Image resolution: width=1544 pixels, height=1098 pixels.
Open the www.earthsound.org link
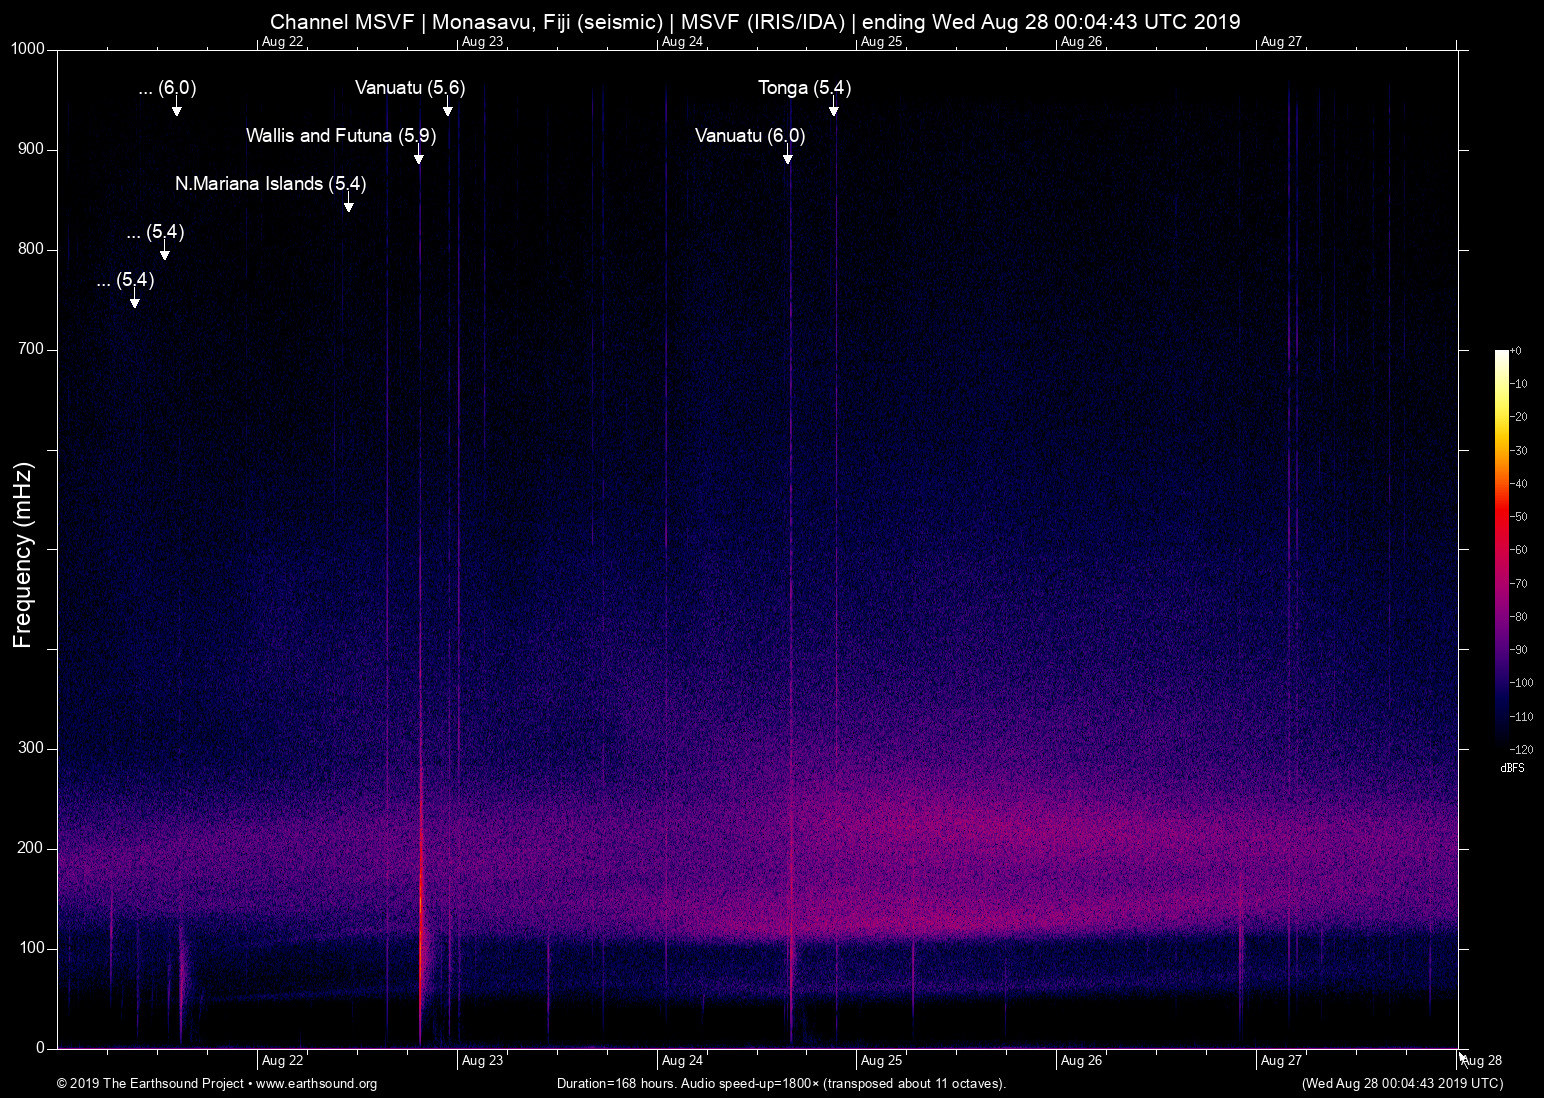[x=317, y=1084]
